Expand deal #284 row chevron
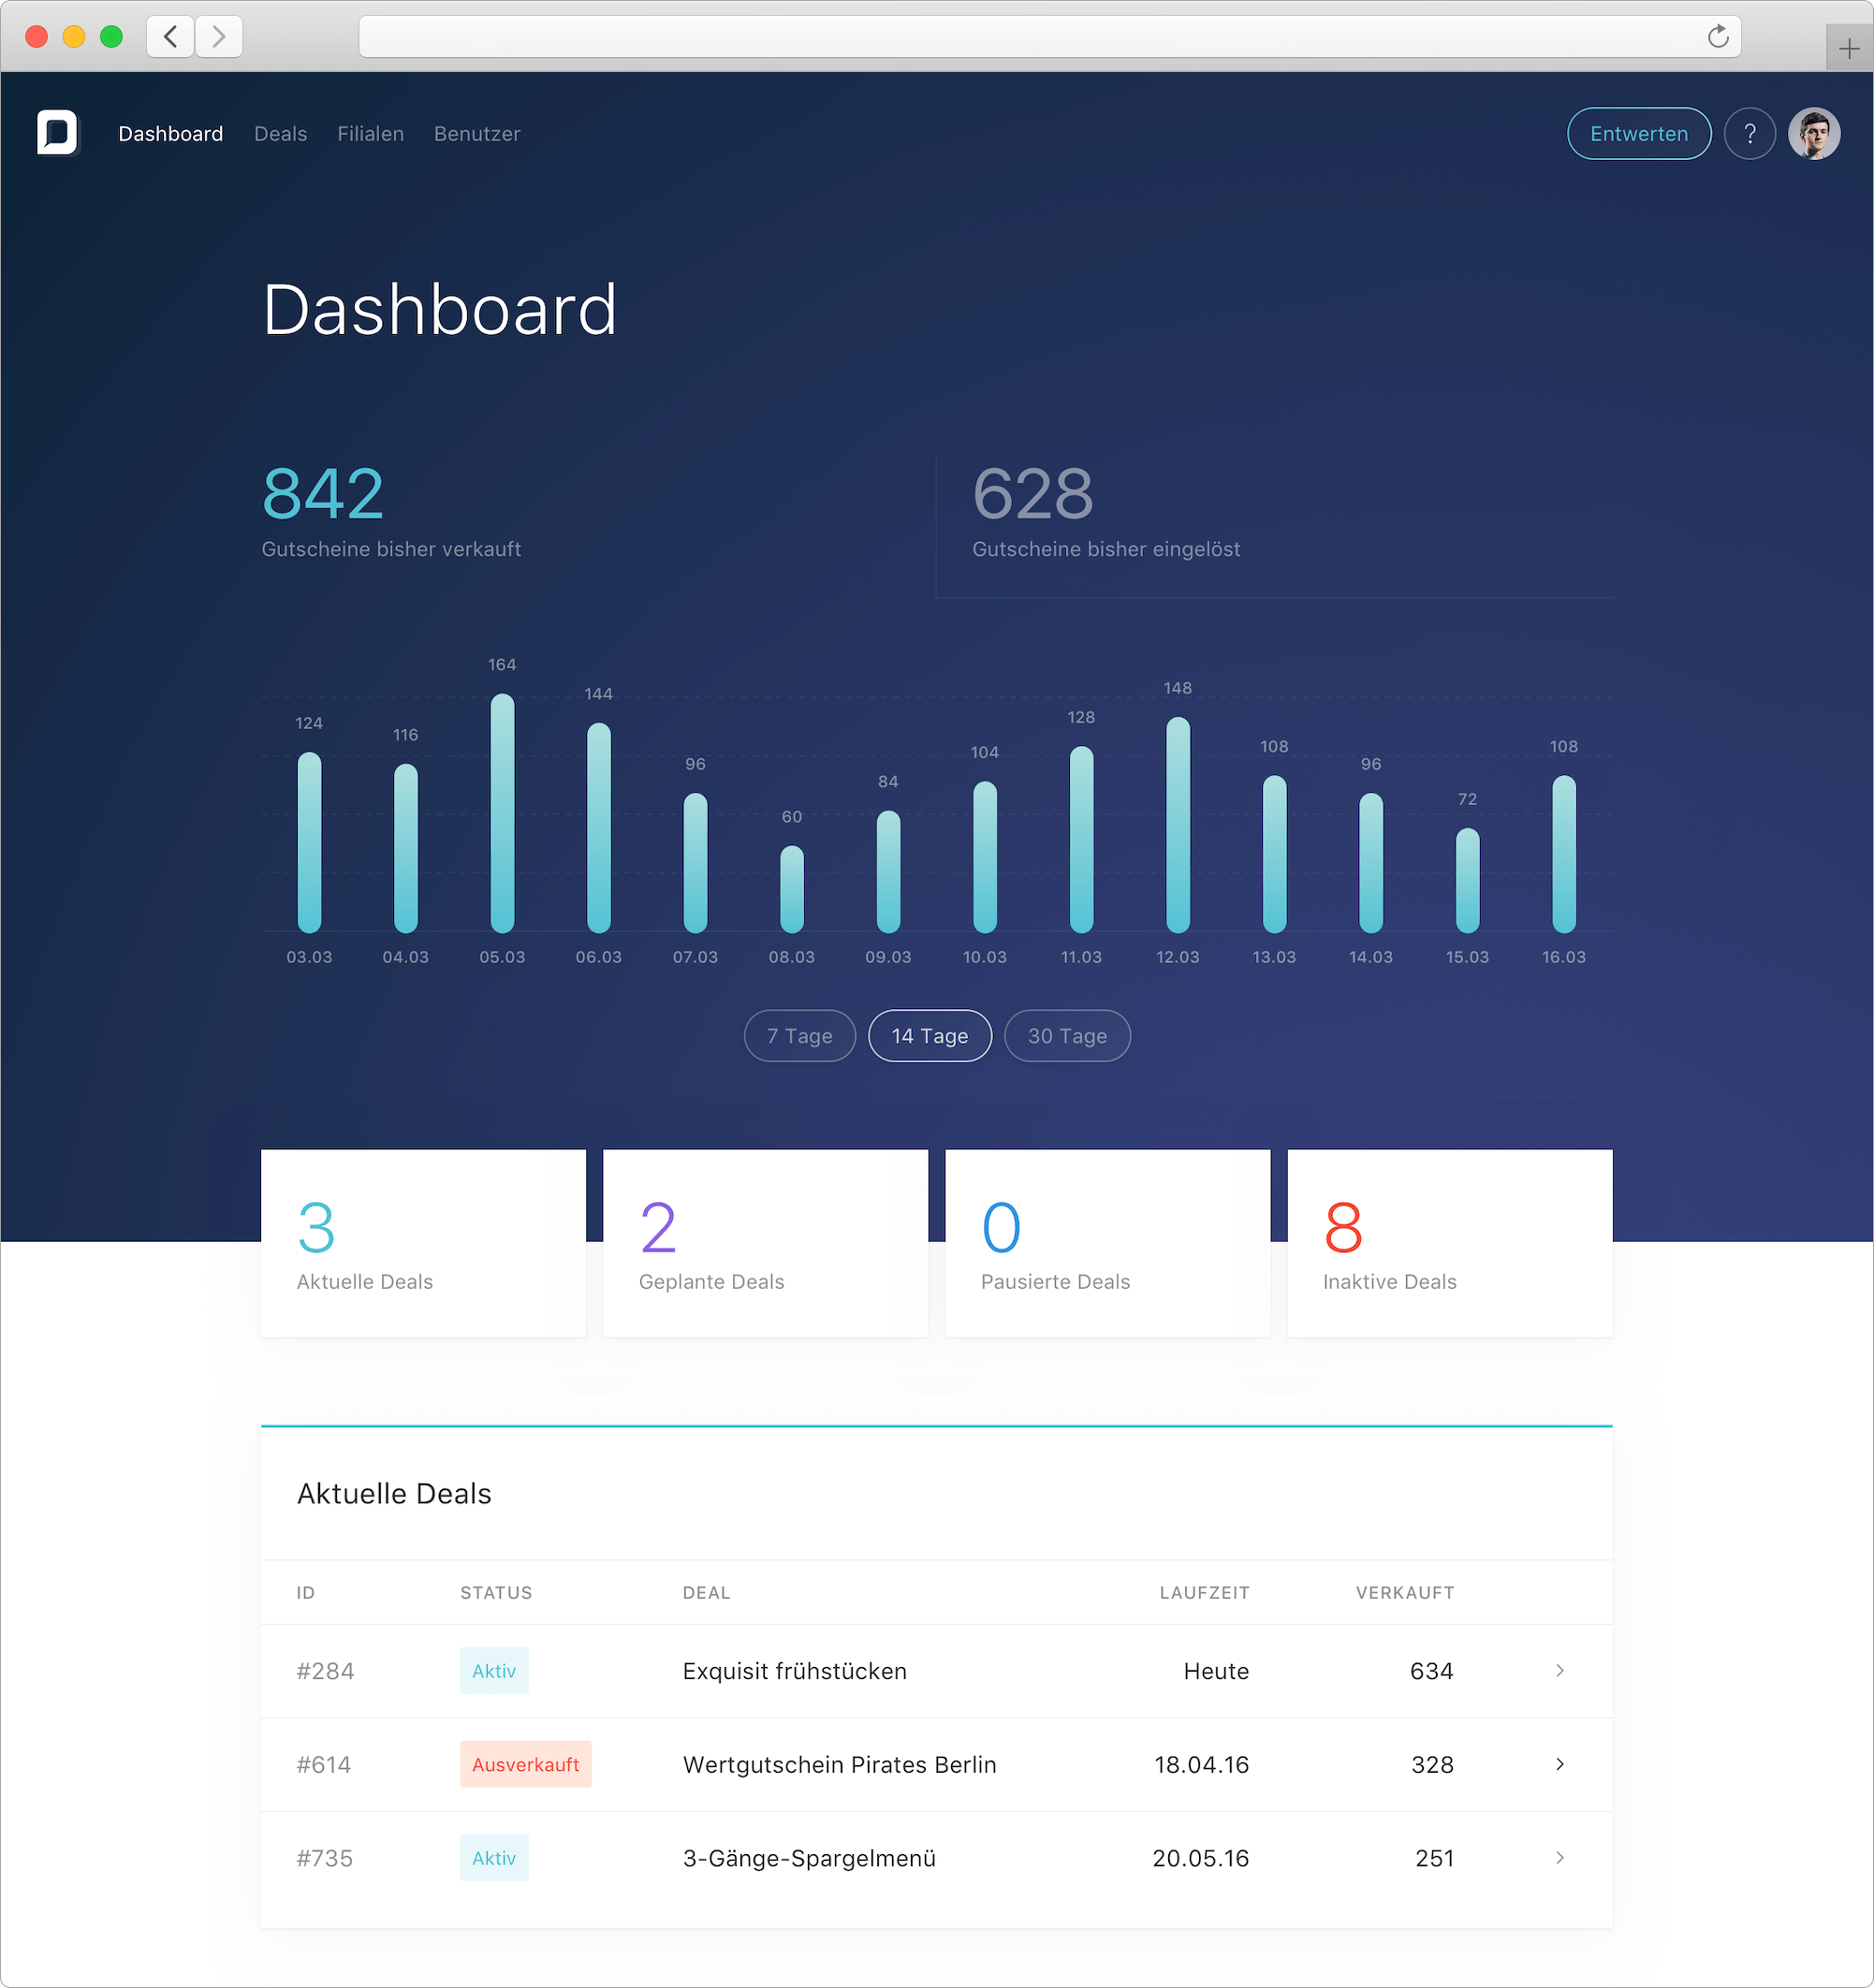This screenshot has height=1988, width=1874. (1559, 1671)
